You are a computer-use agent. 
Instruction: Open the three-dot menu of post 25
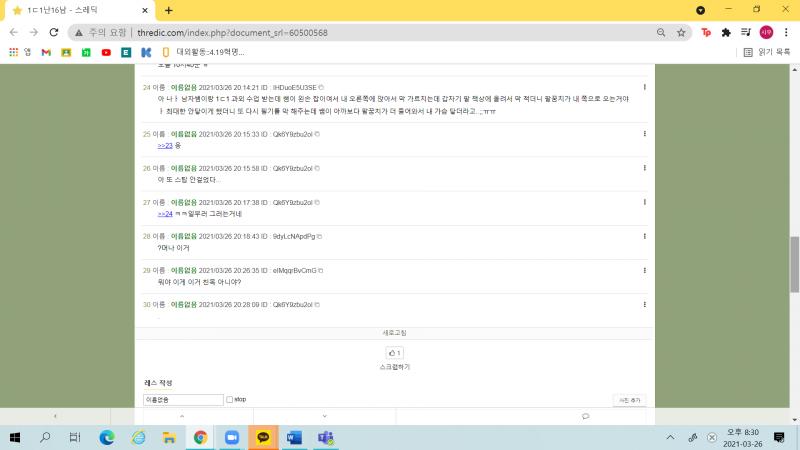pyautogui.click(x=644, y=134)
